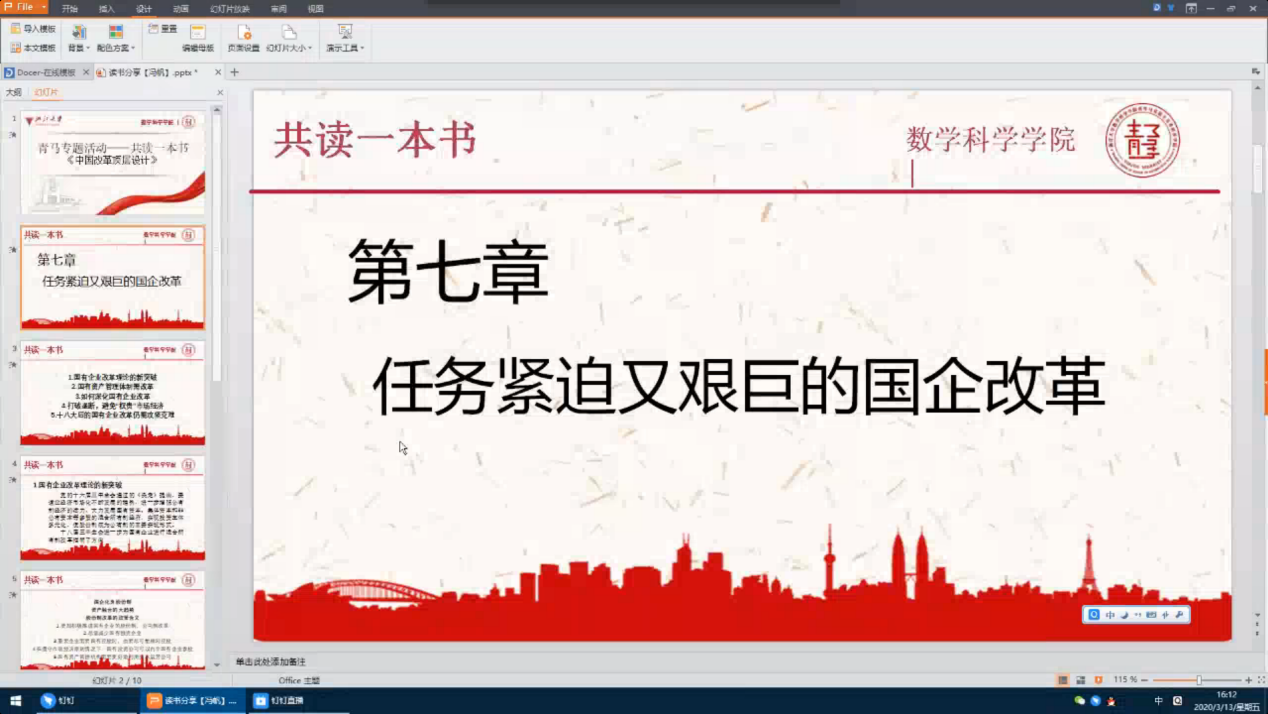Open 页面设置 page setup
The width and height of the screenshot is (1268, 714).
tap(243, 38)
